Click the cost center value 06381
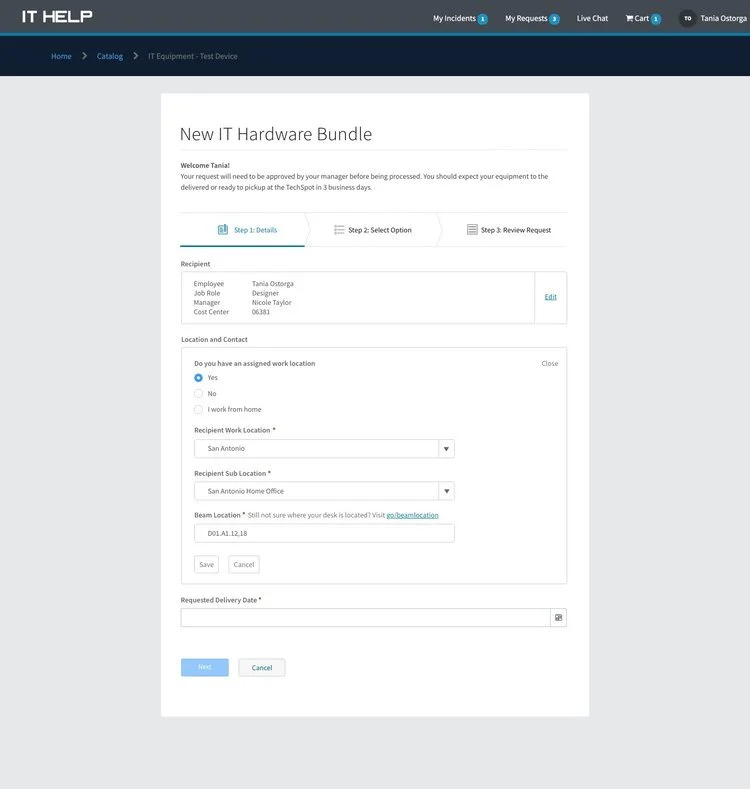The width and height of the screenshot is (750, 789). [x=261, y=312]
